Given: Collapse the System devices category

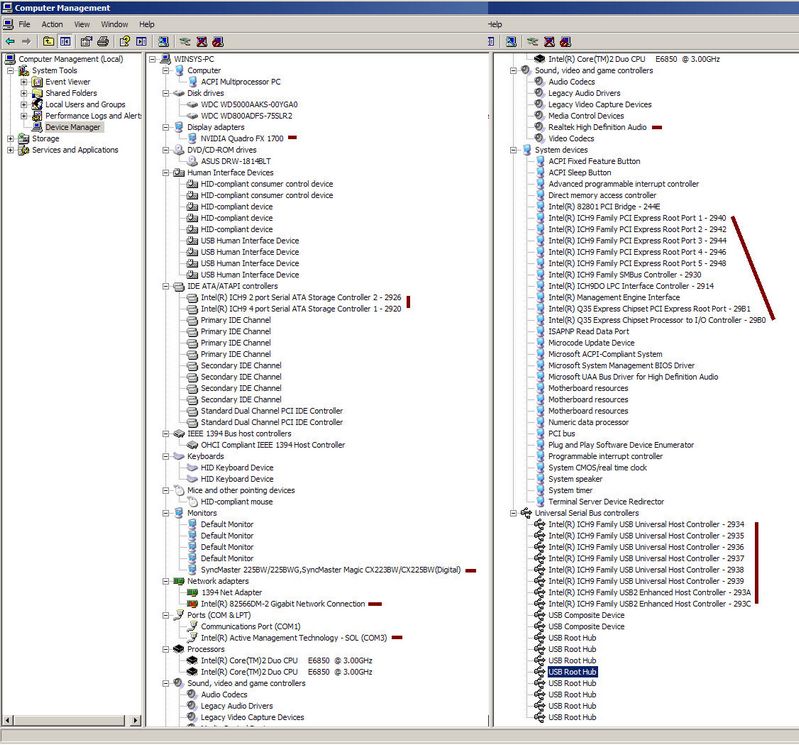Looking at the screenshot, I should tap(513, 150).
